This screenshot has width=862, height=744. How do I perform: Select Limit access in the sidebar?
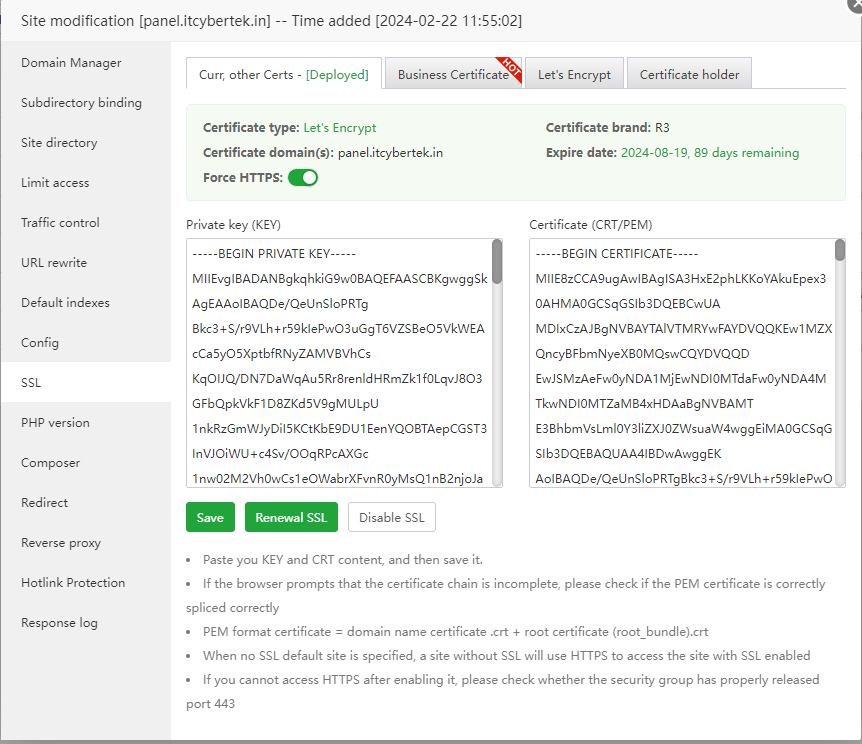(55, 183)
